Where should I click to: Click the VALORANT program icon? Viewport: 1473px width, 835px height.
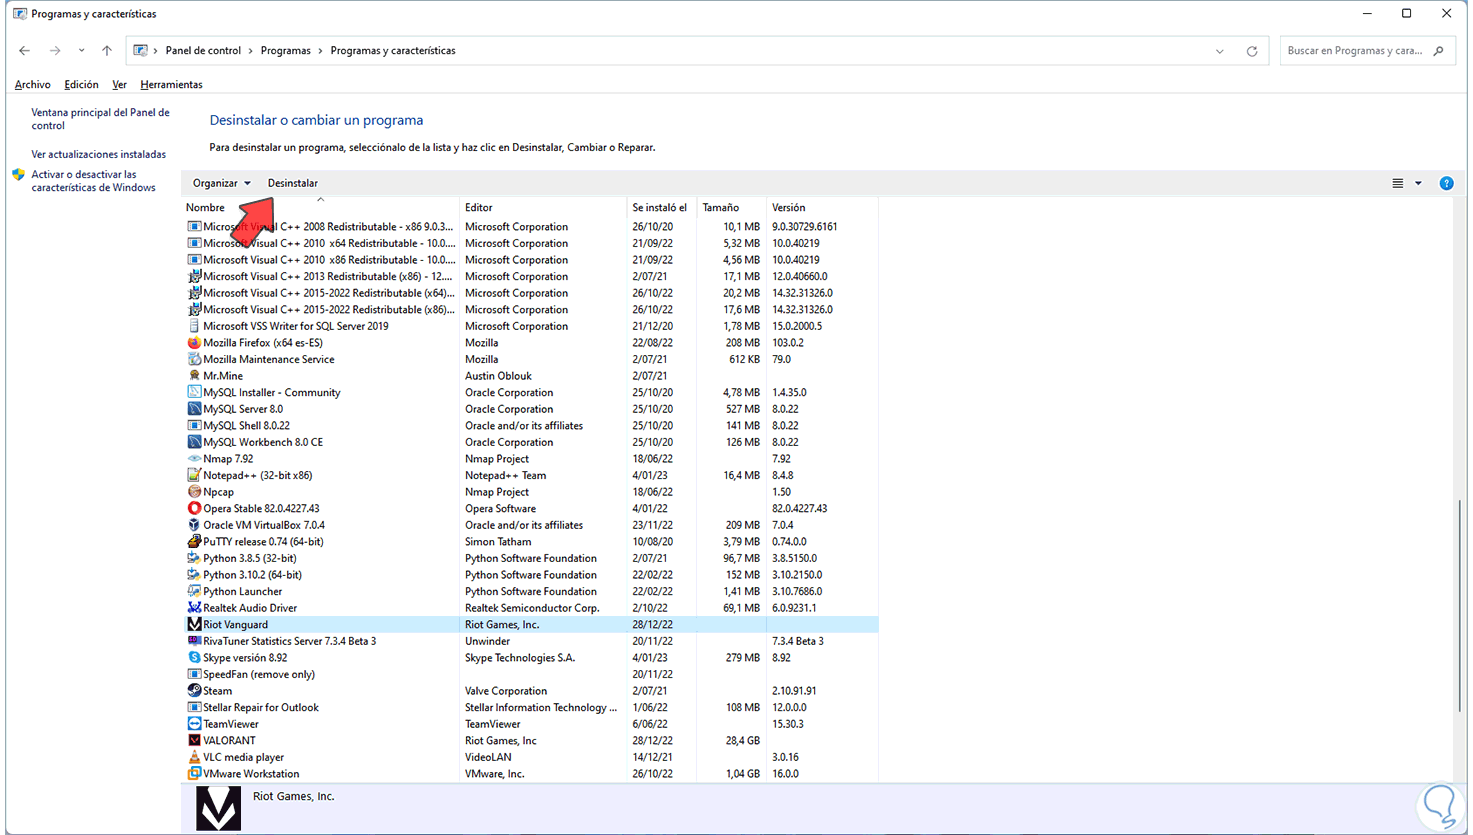pos(194,741)
